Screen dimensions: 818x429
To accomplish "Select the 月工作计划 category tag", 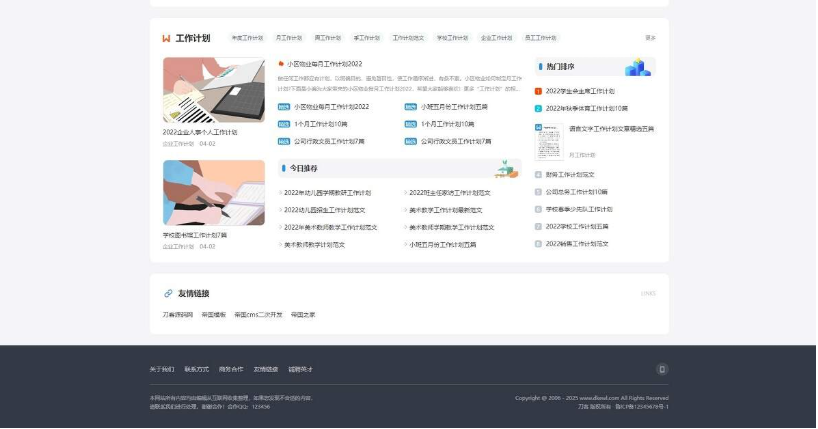I will click(288, 38).
